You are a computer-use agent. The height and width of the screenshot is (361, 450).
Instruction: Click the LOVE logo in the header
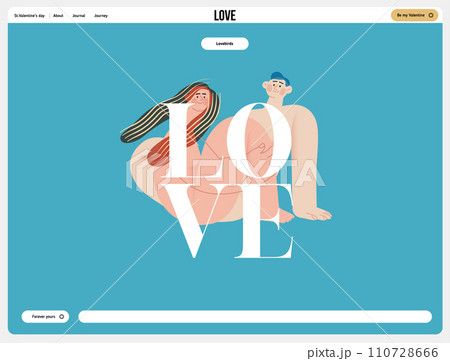tap(225, 15)
